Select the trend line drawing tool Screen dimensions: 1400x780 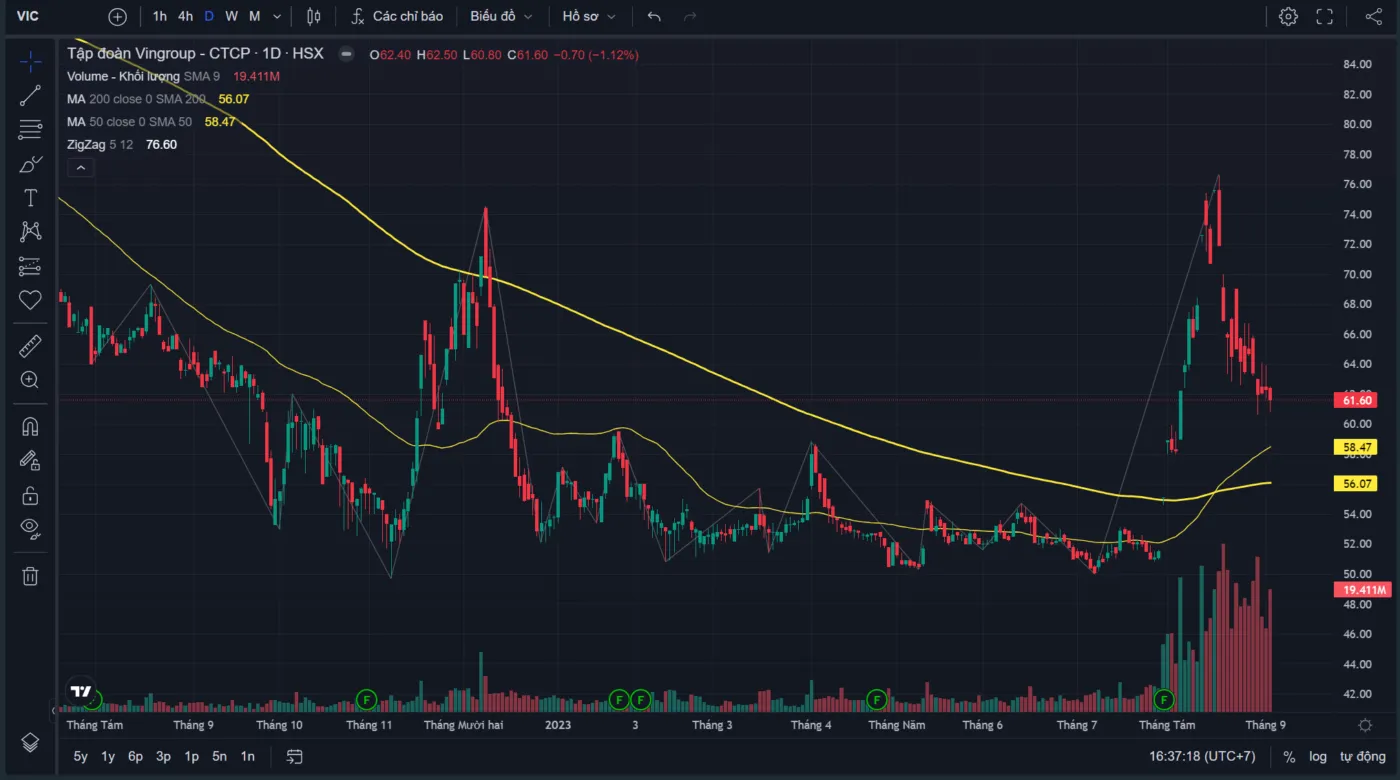[x=30, y=96]
